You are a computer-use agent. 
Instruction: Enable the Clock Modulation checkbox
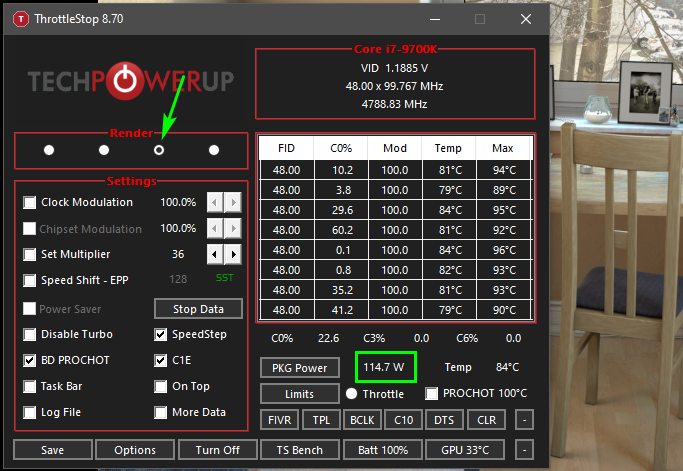[30, 202]
